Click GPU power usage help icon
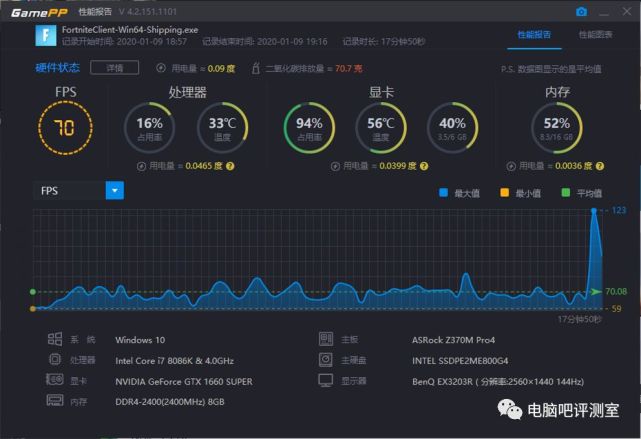The height and width of the screenshot is (439, 641). [x=424, y=166]
